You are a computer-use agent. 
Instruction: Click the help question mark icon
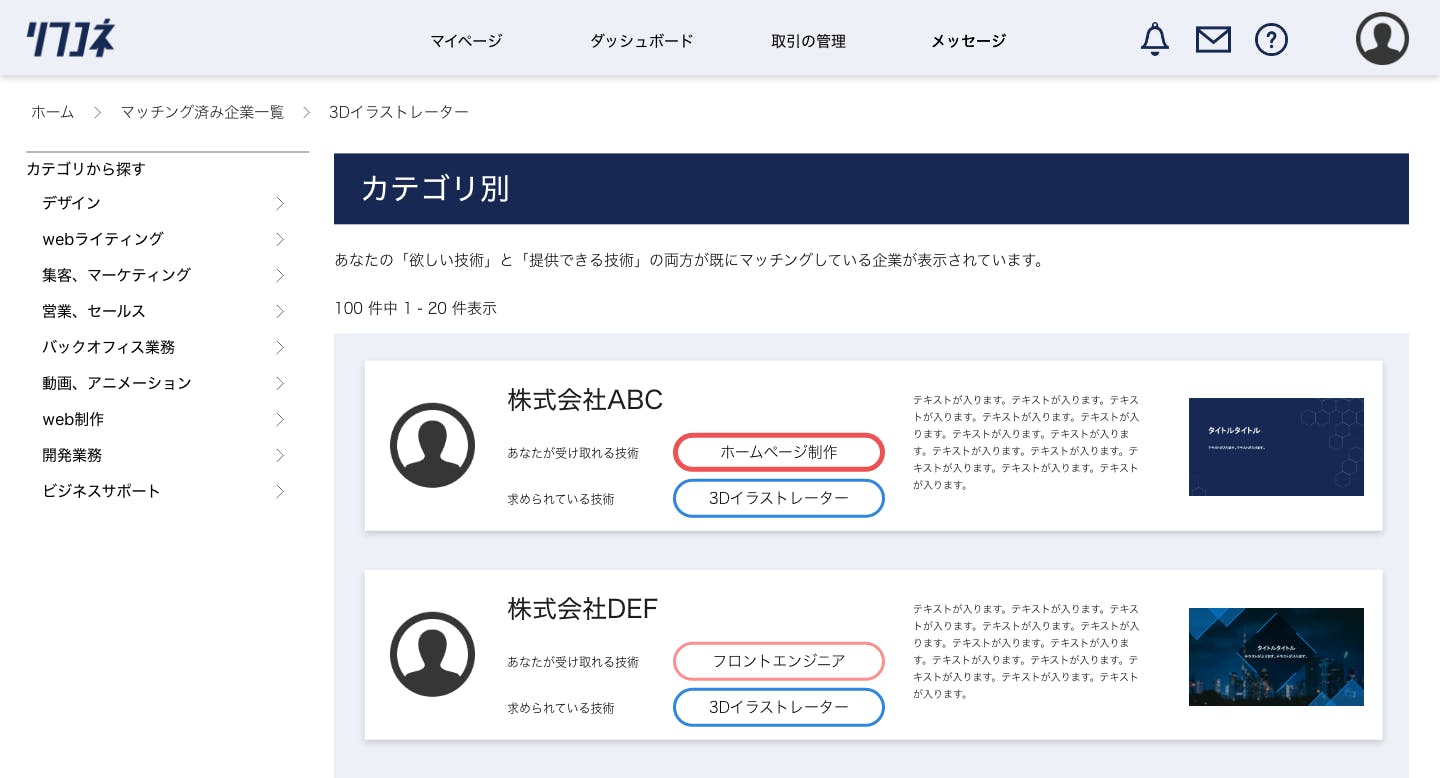[1271, 39]
